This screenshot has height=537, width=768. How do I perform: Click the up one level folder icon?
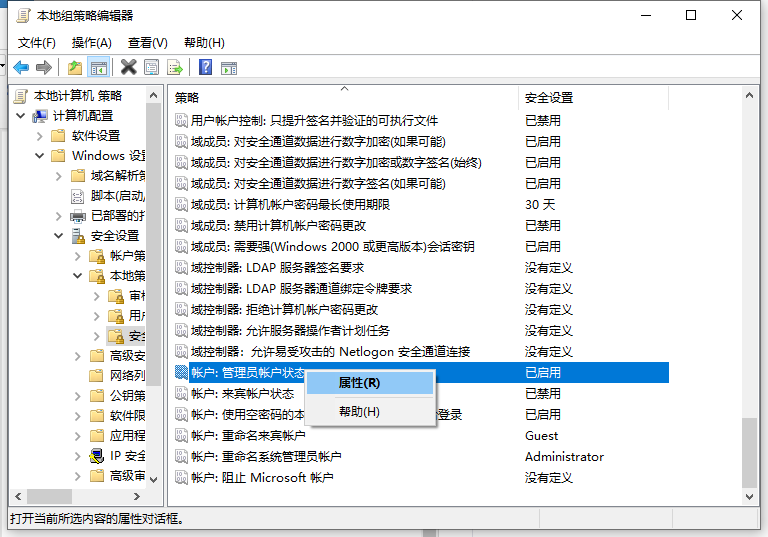75,67
